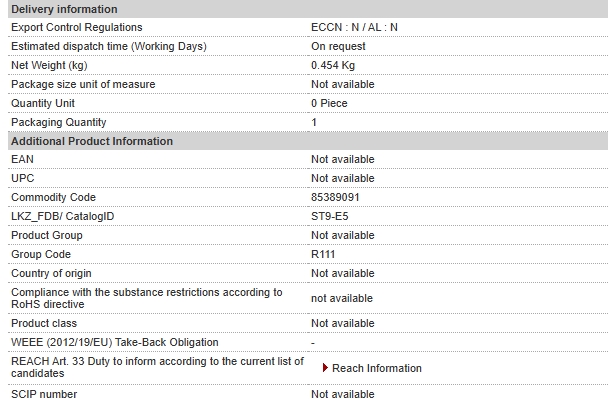Select the On request value

338,46
